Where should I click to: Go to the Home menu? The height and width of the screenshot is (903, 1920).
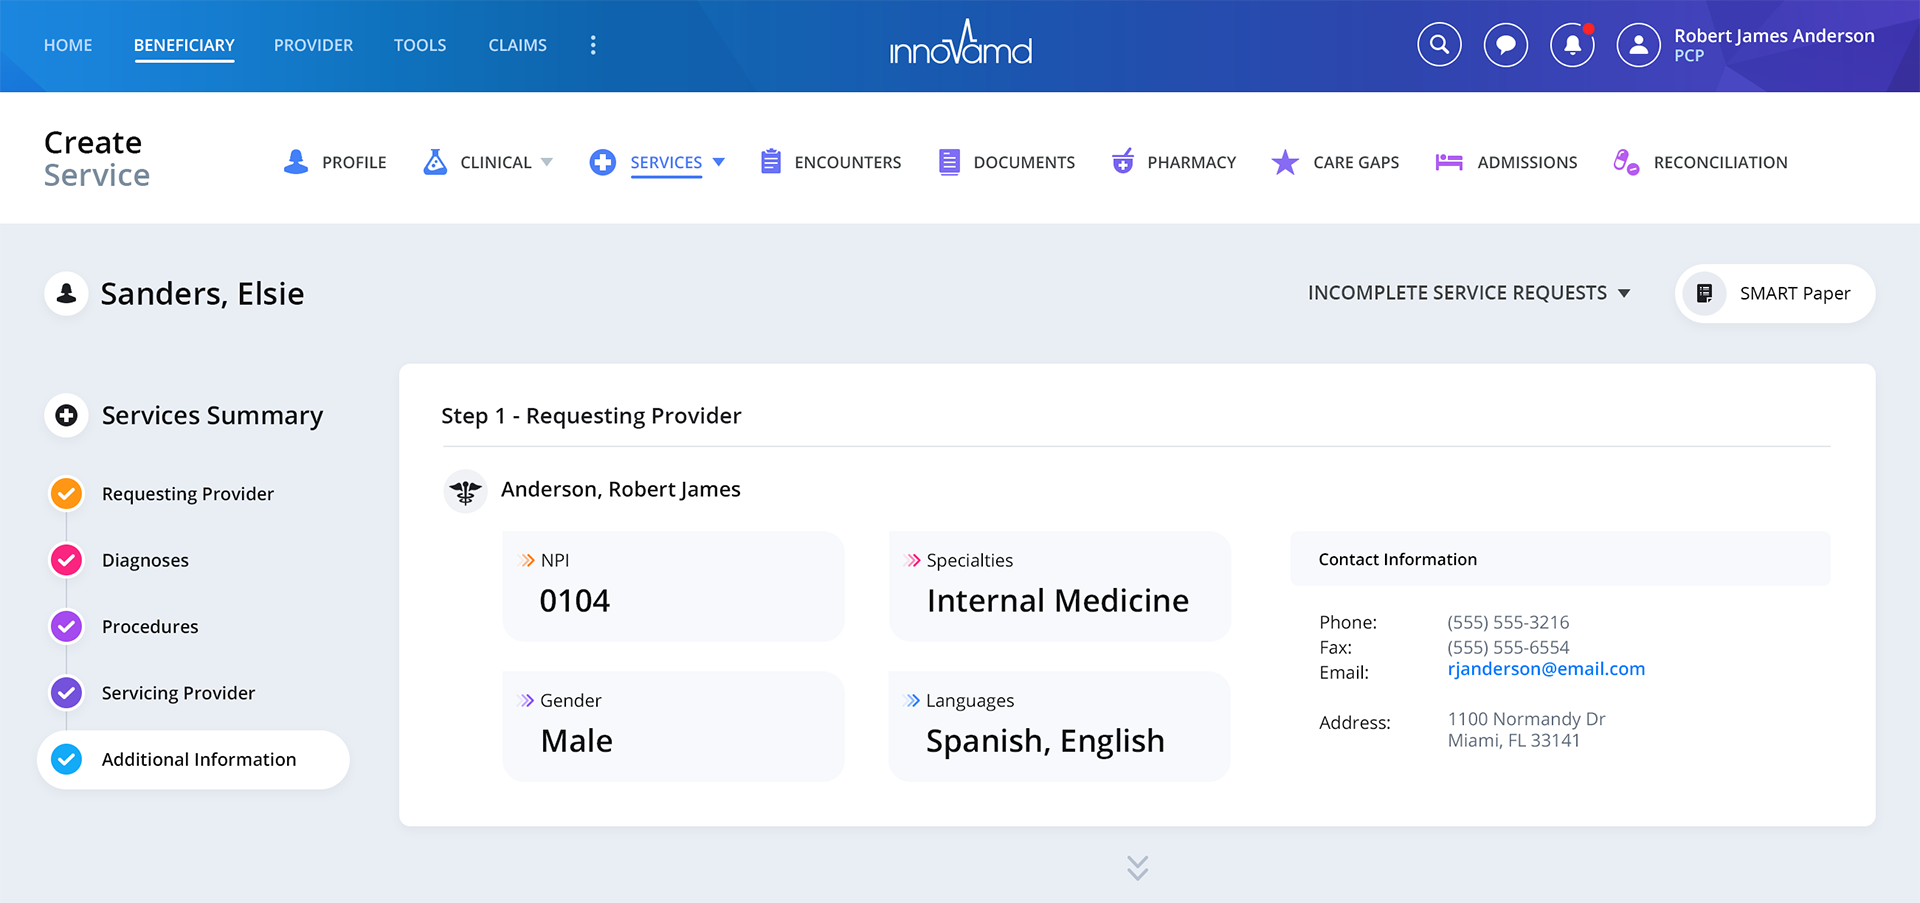[68, 45]
